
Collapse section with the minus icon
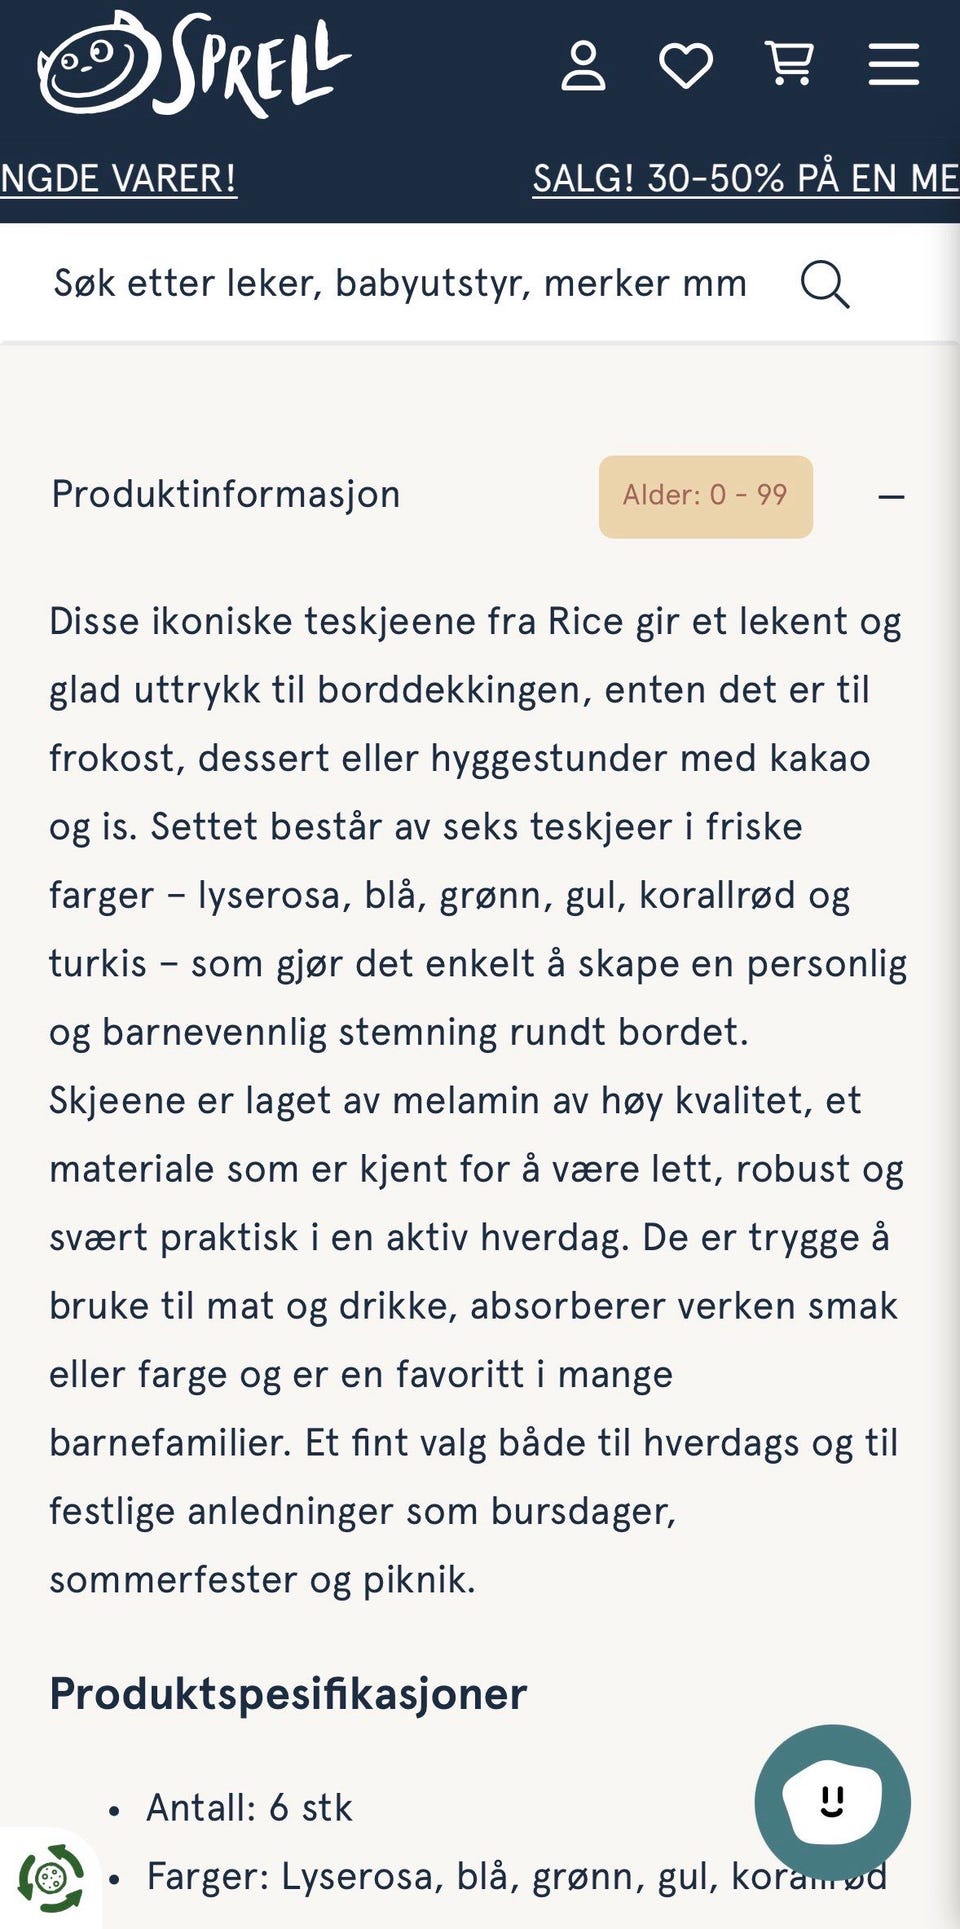[x=891, y=496]
